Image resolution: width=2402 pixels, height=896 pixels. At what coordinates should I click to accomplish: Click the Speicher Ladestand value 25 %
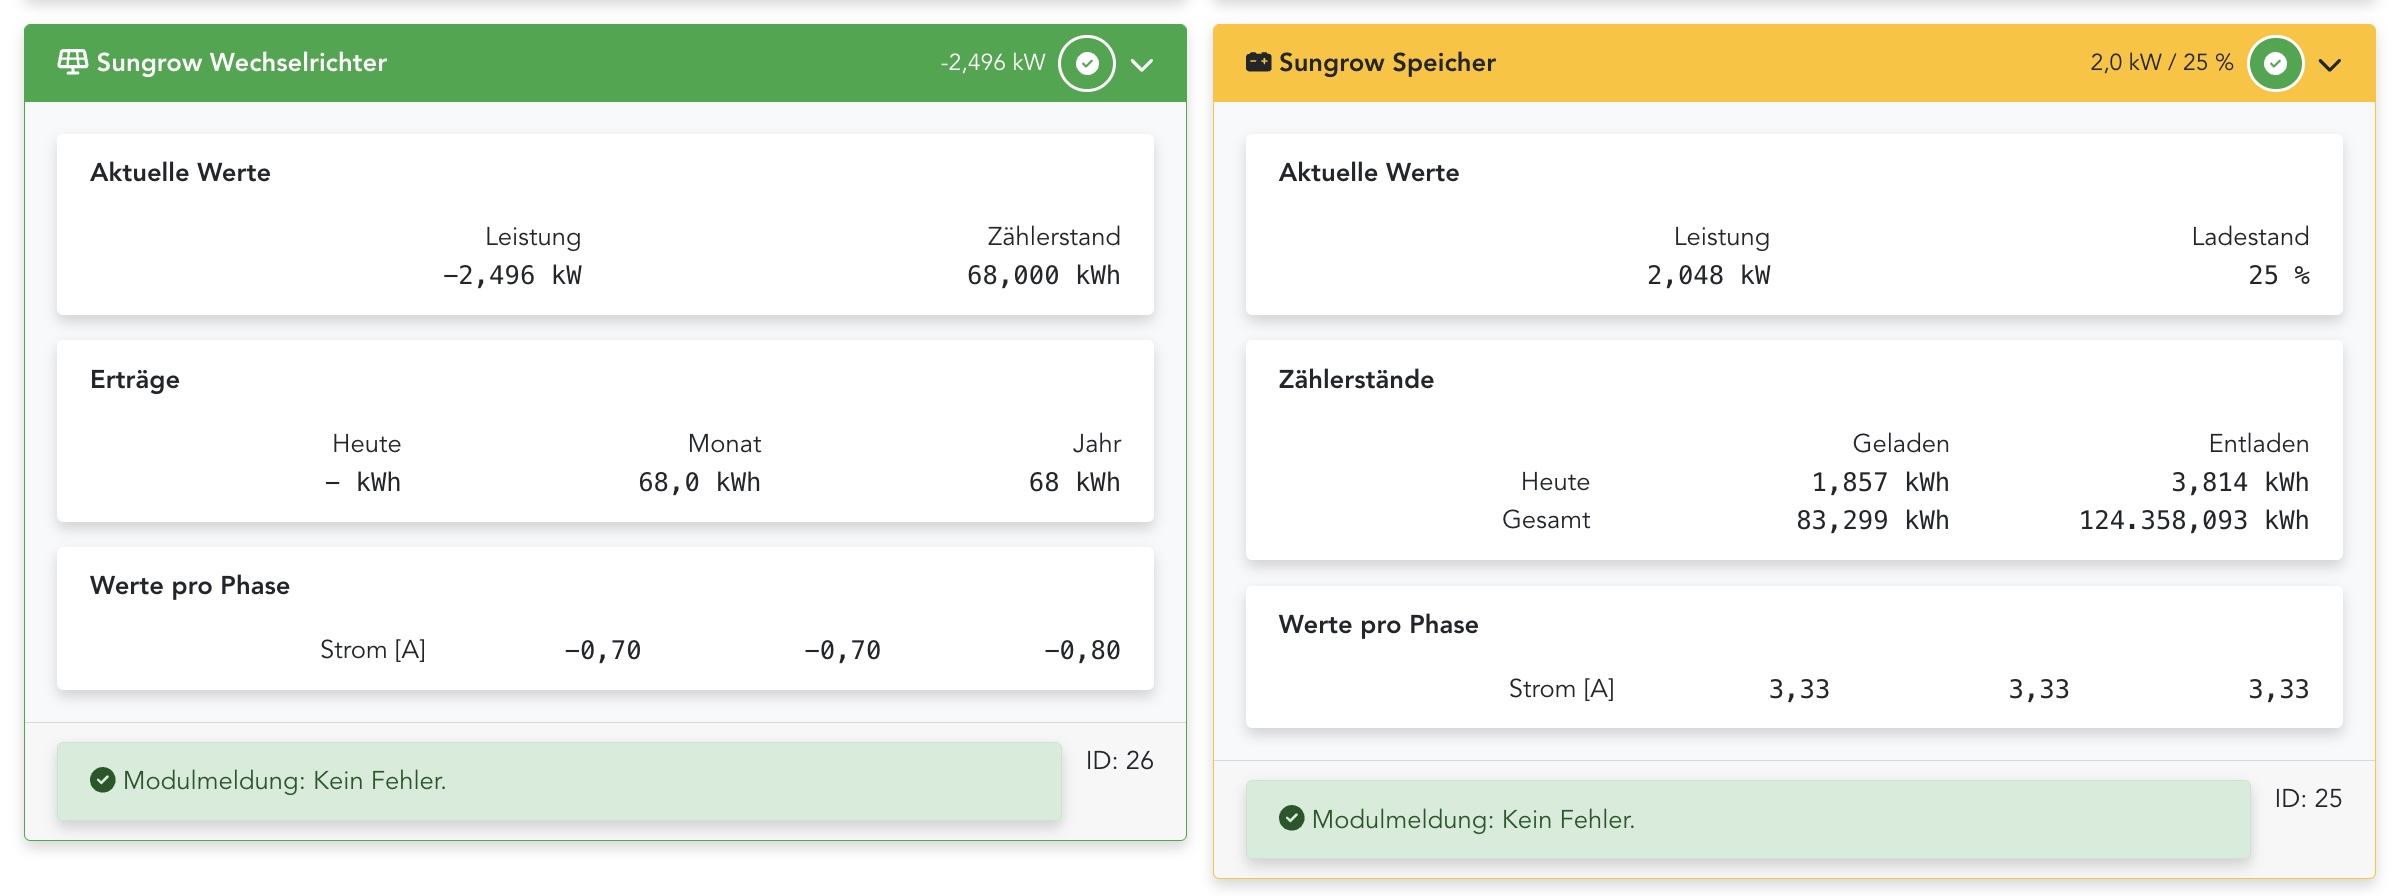point(2278,275)
